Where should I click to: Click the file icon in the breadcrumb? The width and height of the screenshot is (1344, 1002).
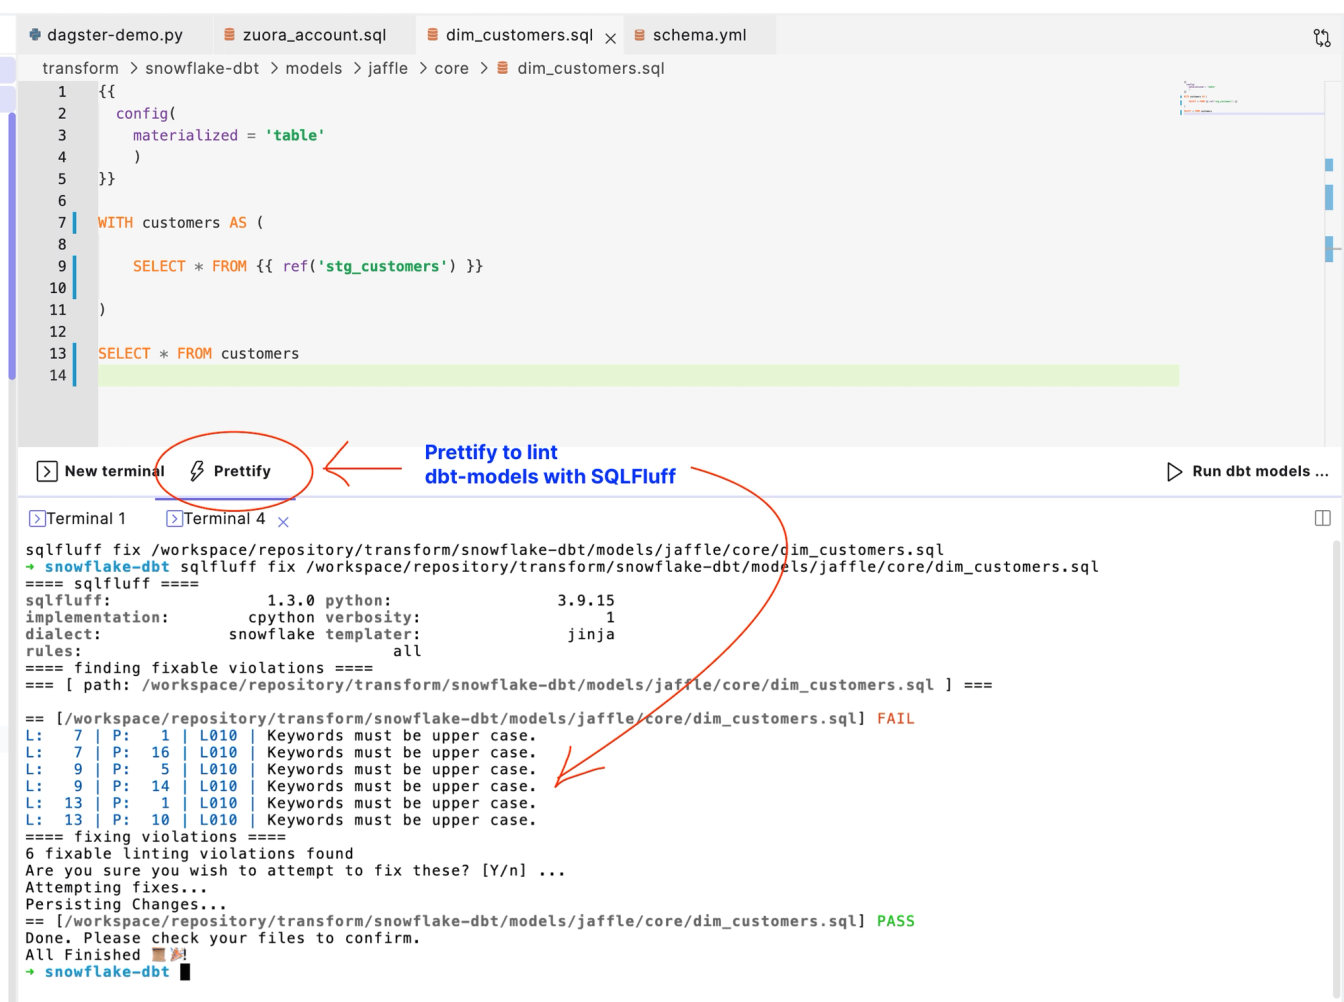click(x=503, y=68)
